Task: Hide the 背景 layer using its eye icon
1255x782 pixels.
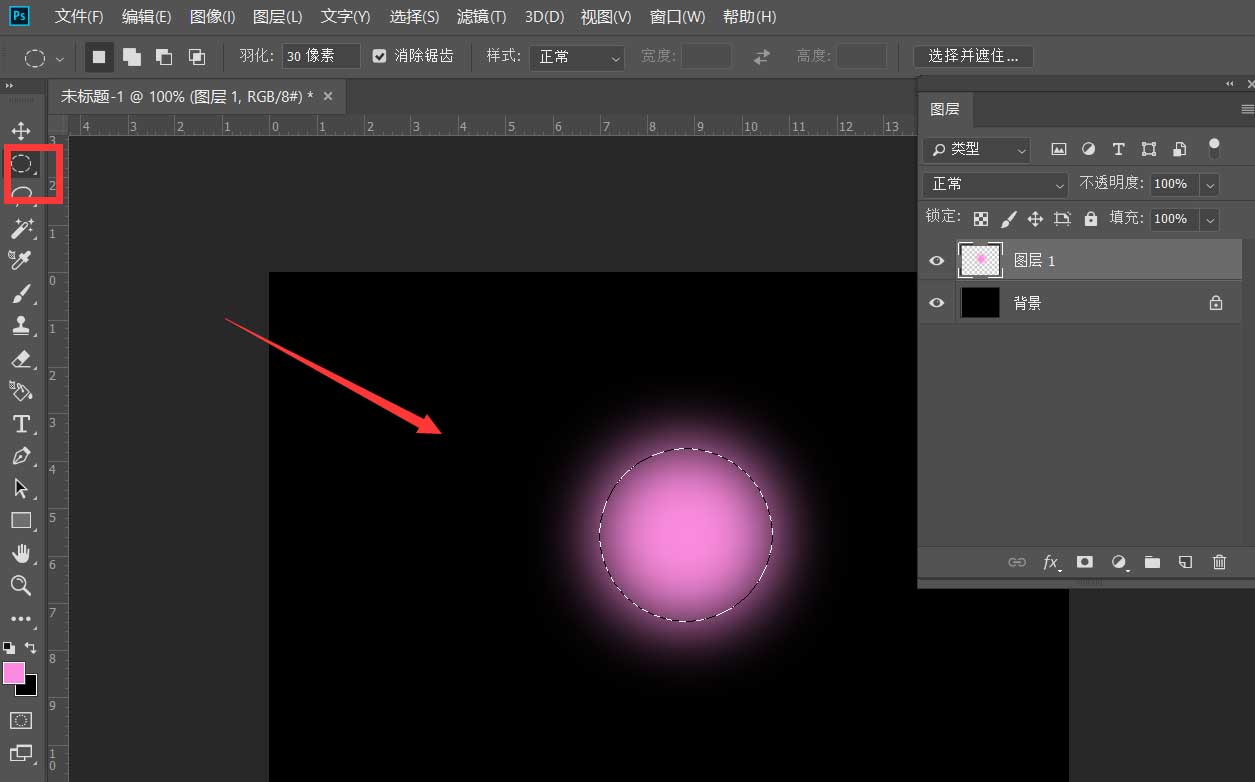Action: coord(936,303)
